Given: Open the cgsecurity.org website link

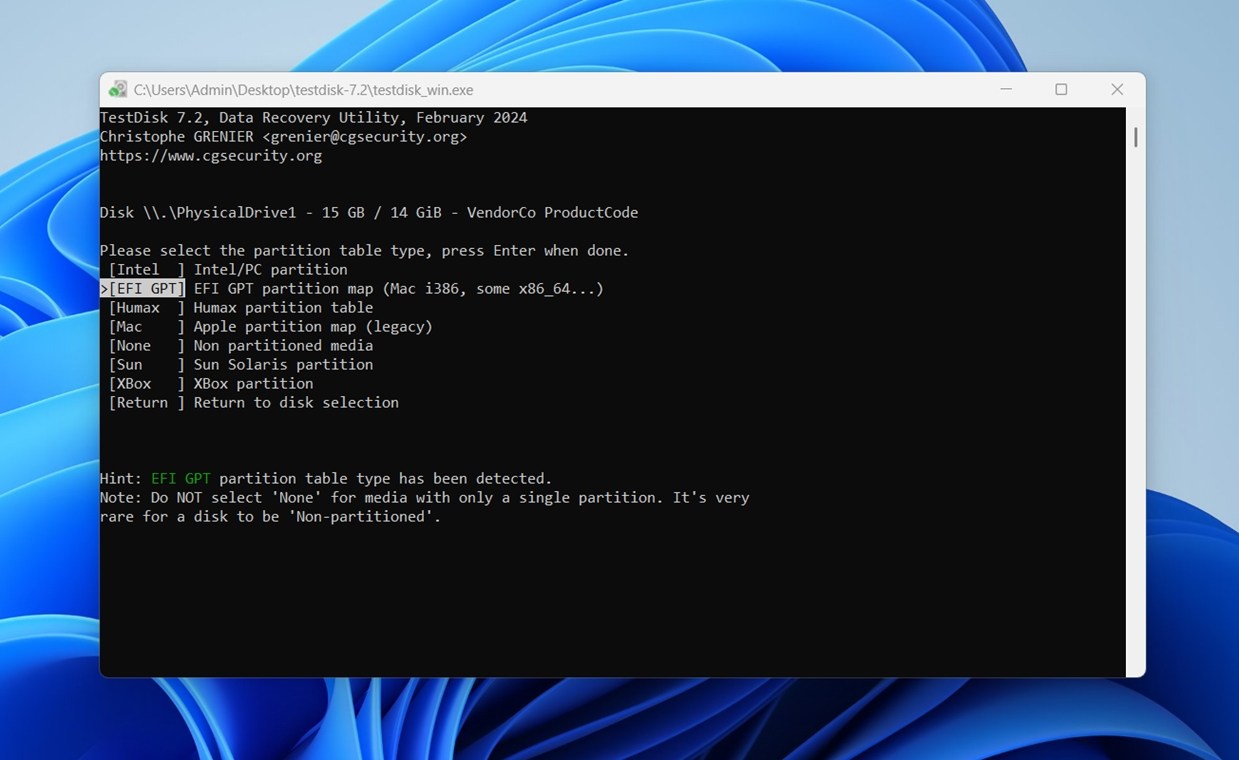Looking at the screenshot, I should click(210, 155).
